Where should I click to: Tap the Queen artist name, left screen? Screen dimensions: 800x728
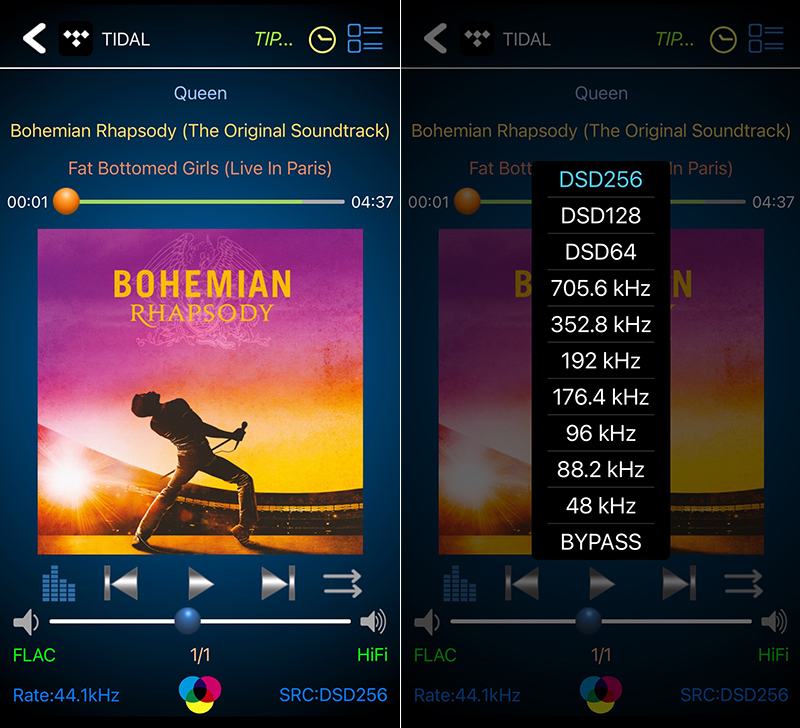pos(200,93)
